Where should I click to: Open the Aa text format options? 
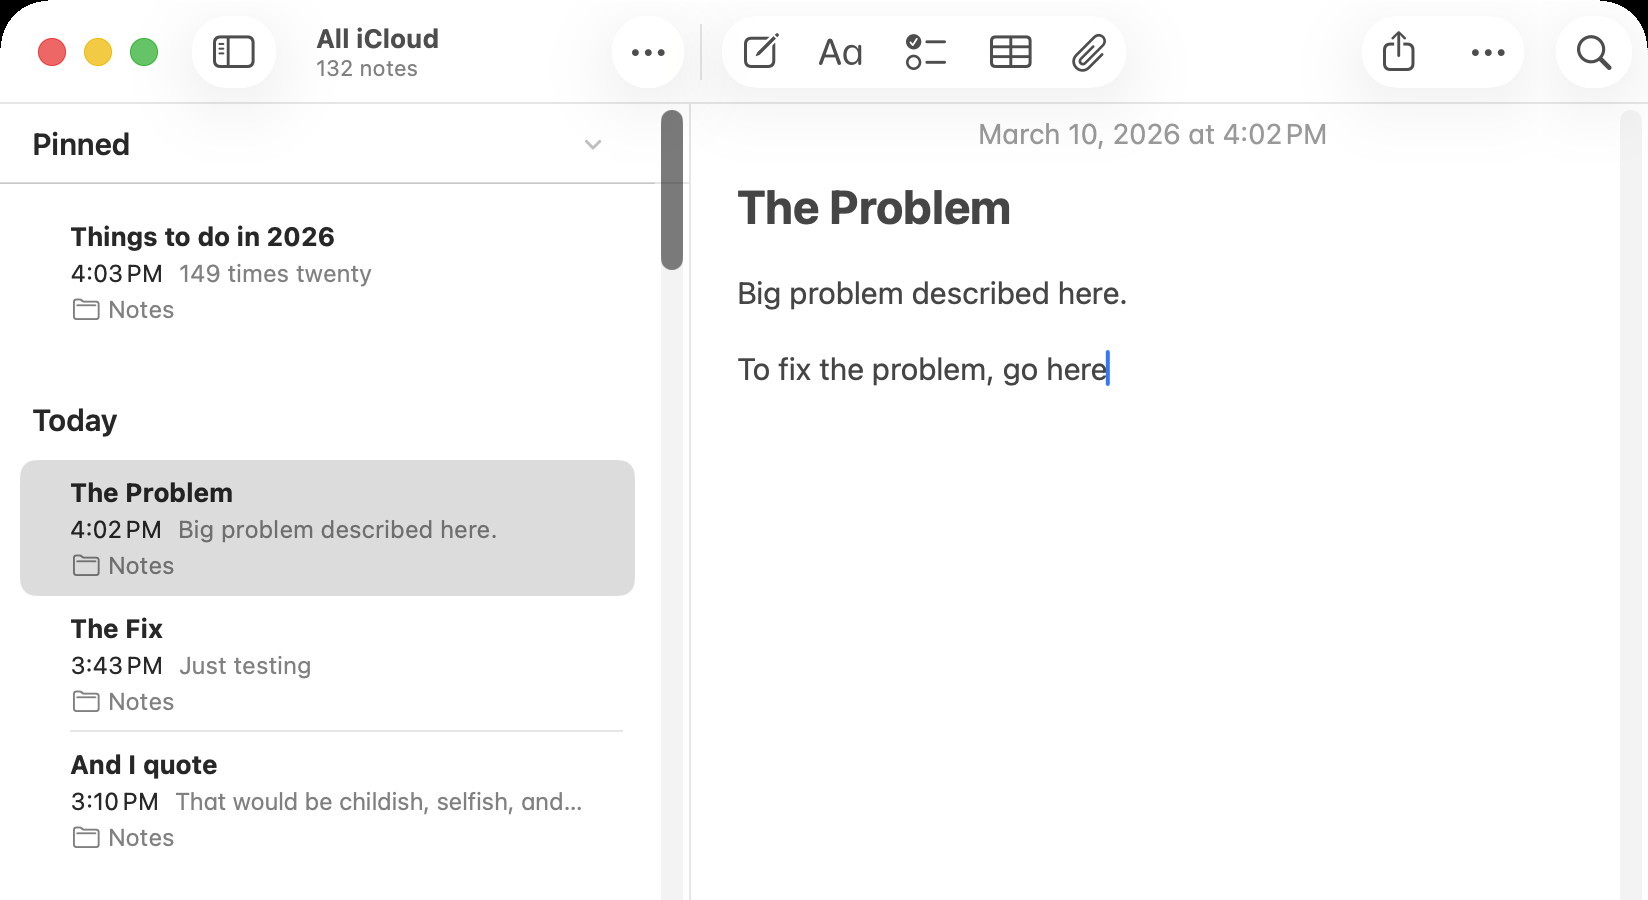tap(840, 52)
